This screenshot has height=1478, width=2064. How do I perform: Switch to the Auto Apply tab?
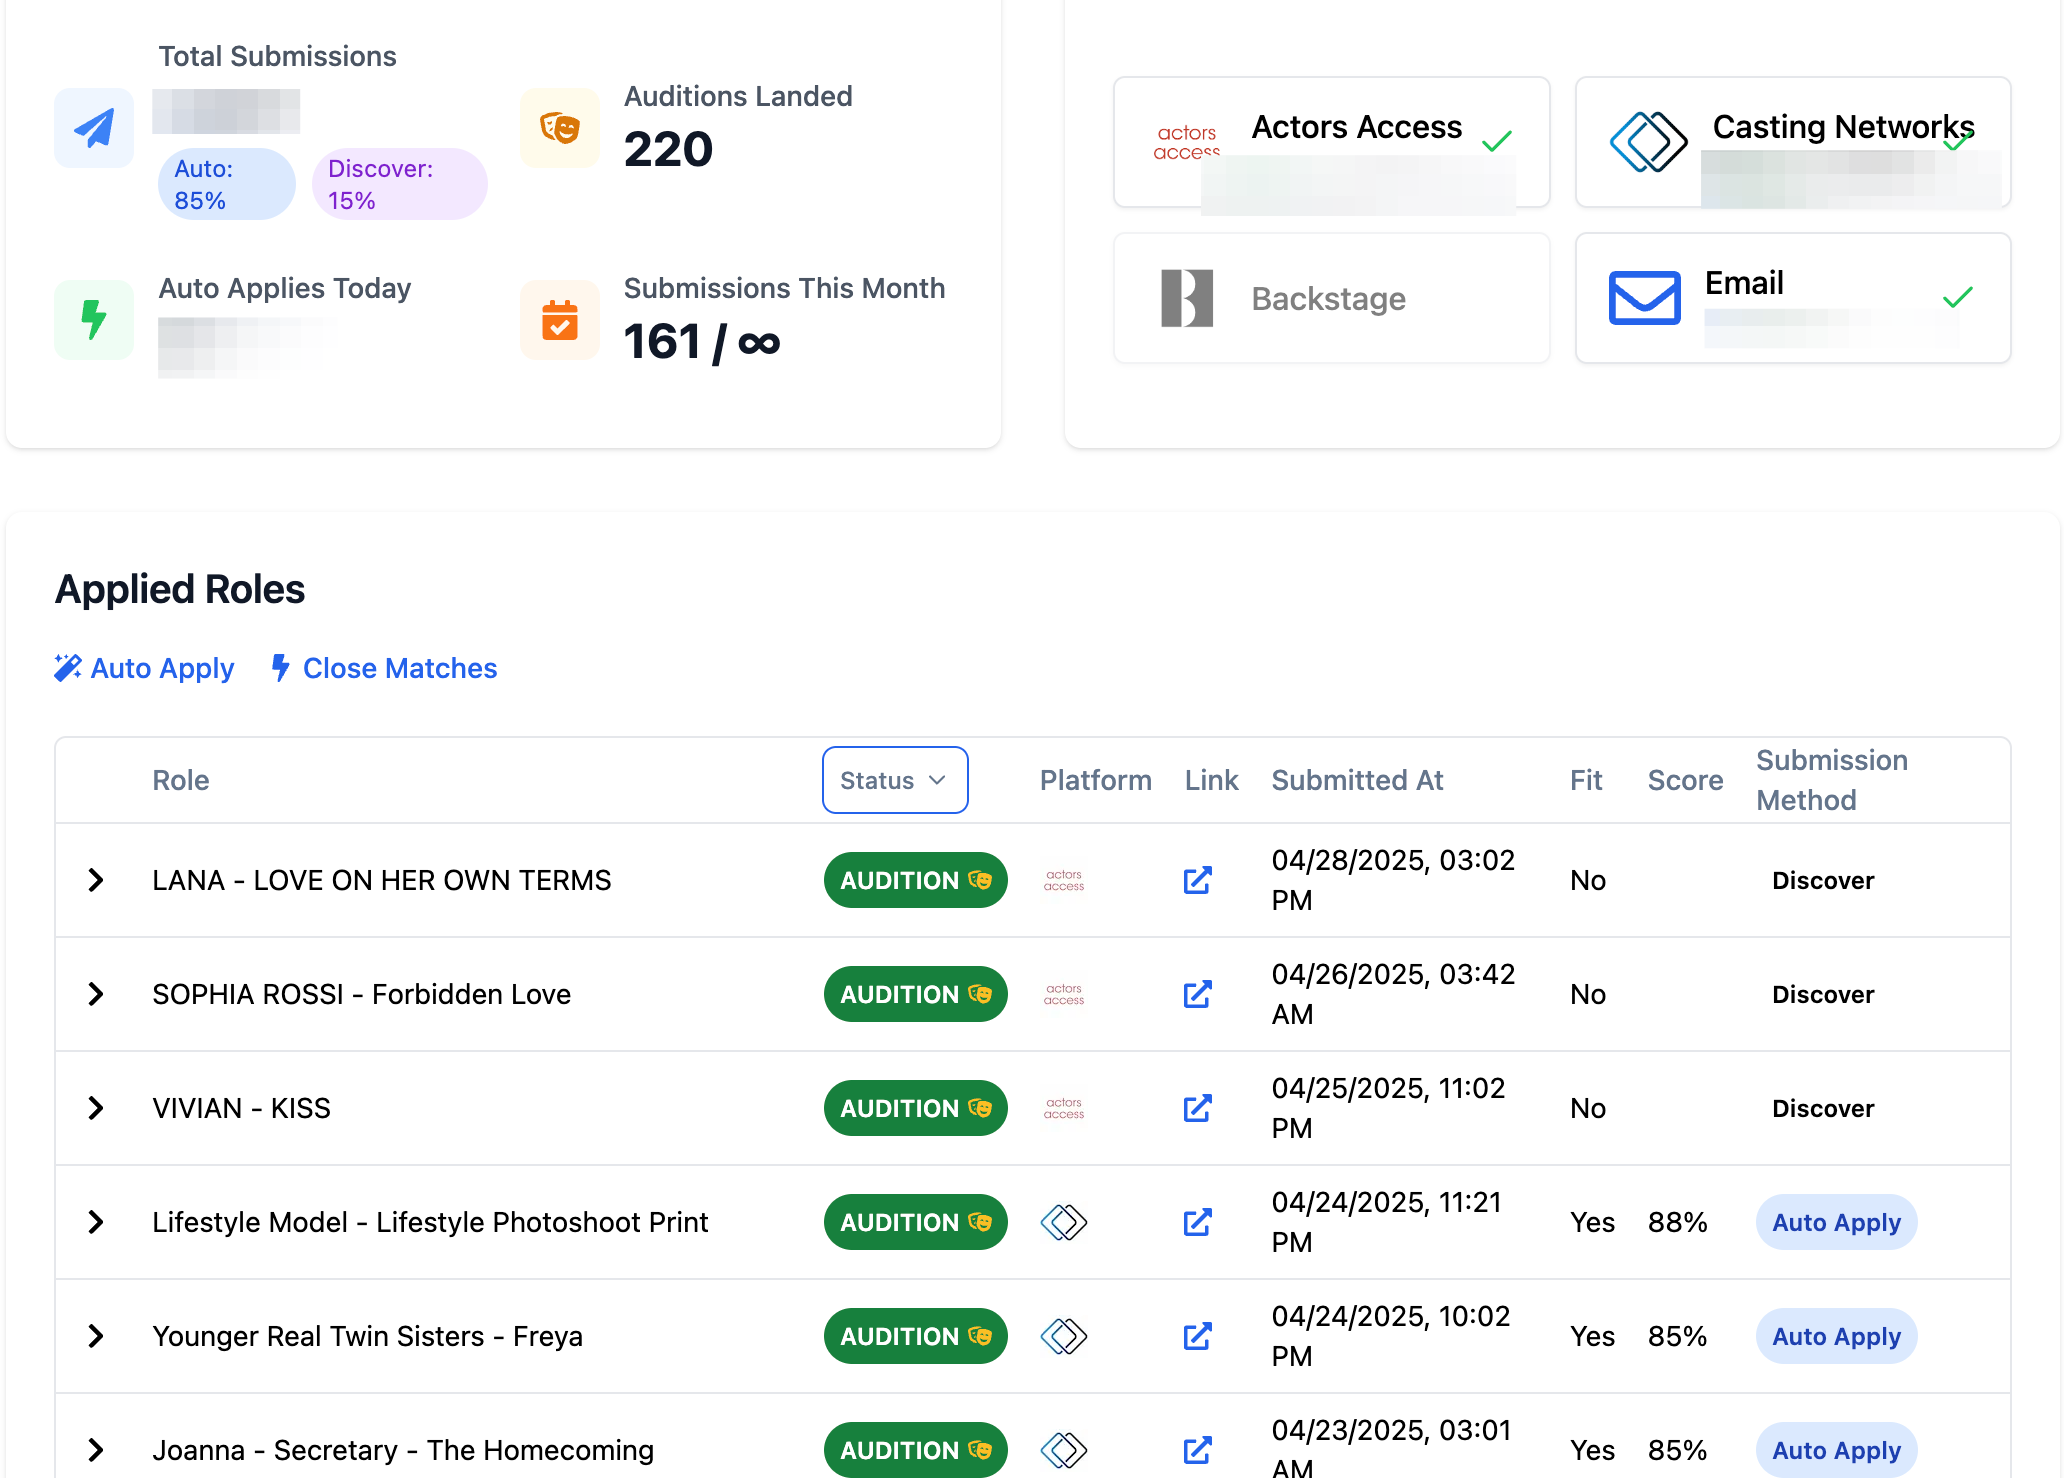(145, 668)
